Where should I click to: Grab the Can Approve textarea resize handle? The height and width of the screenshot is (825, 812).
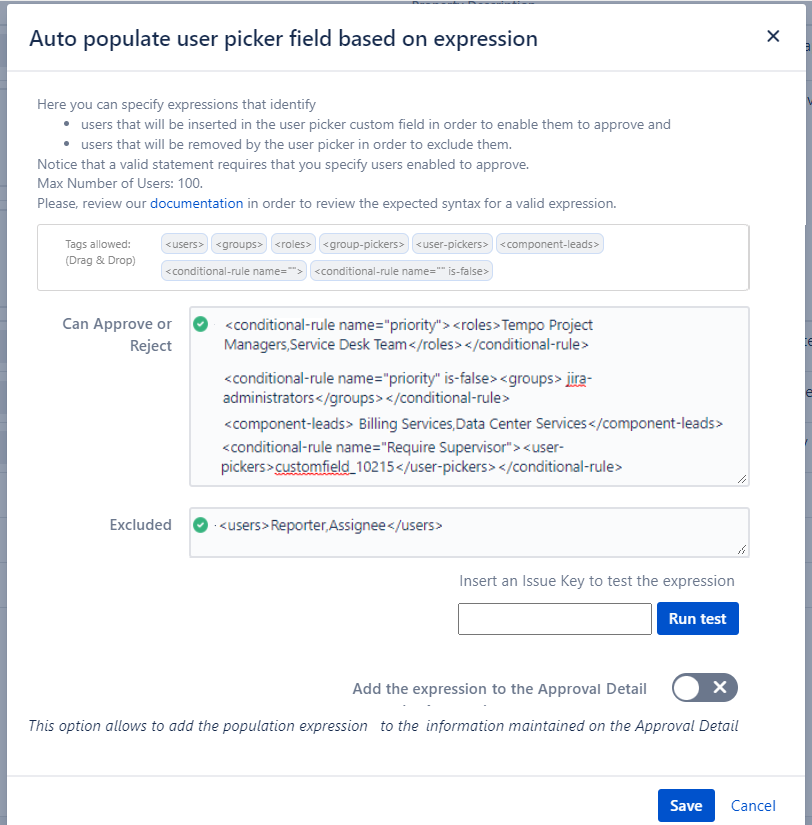(742, 479)
